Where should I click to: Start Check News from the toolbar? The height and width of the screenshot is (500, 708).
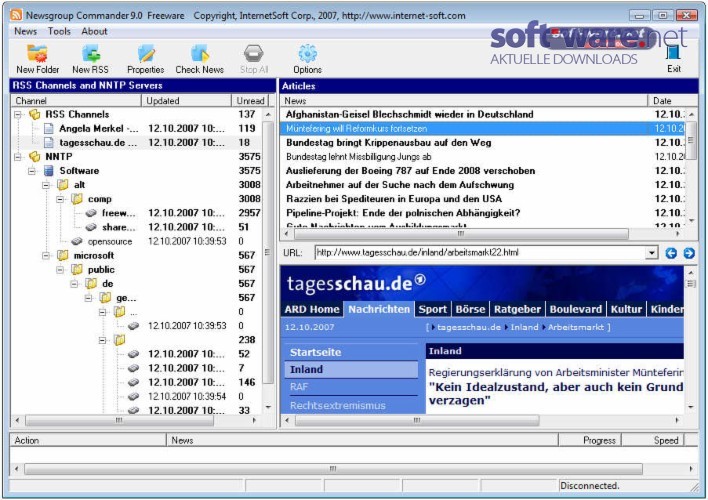click(200, 53)
